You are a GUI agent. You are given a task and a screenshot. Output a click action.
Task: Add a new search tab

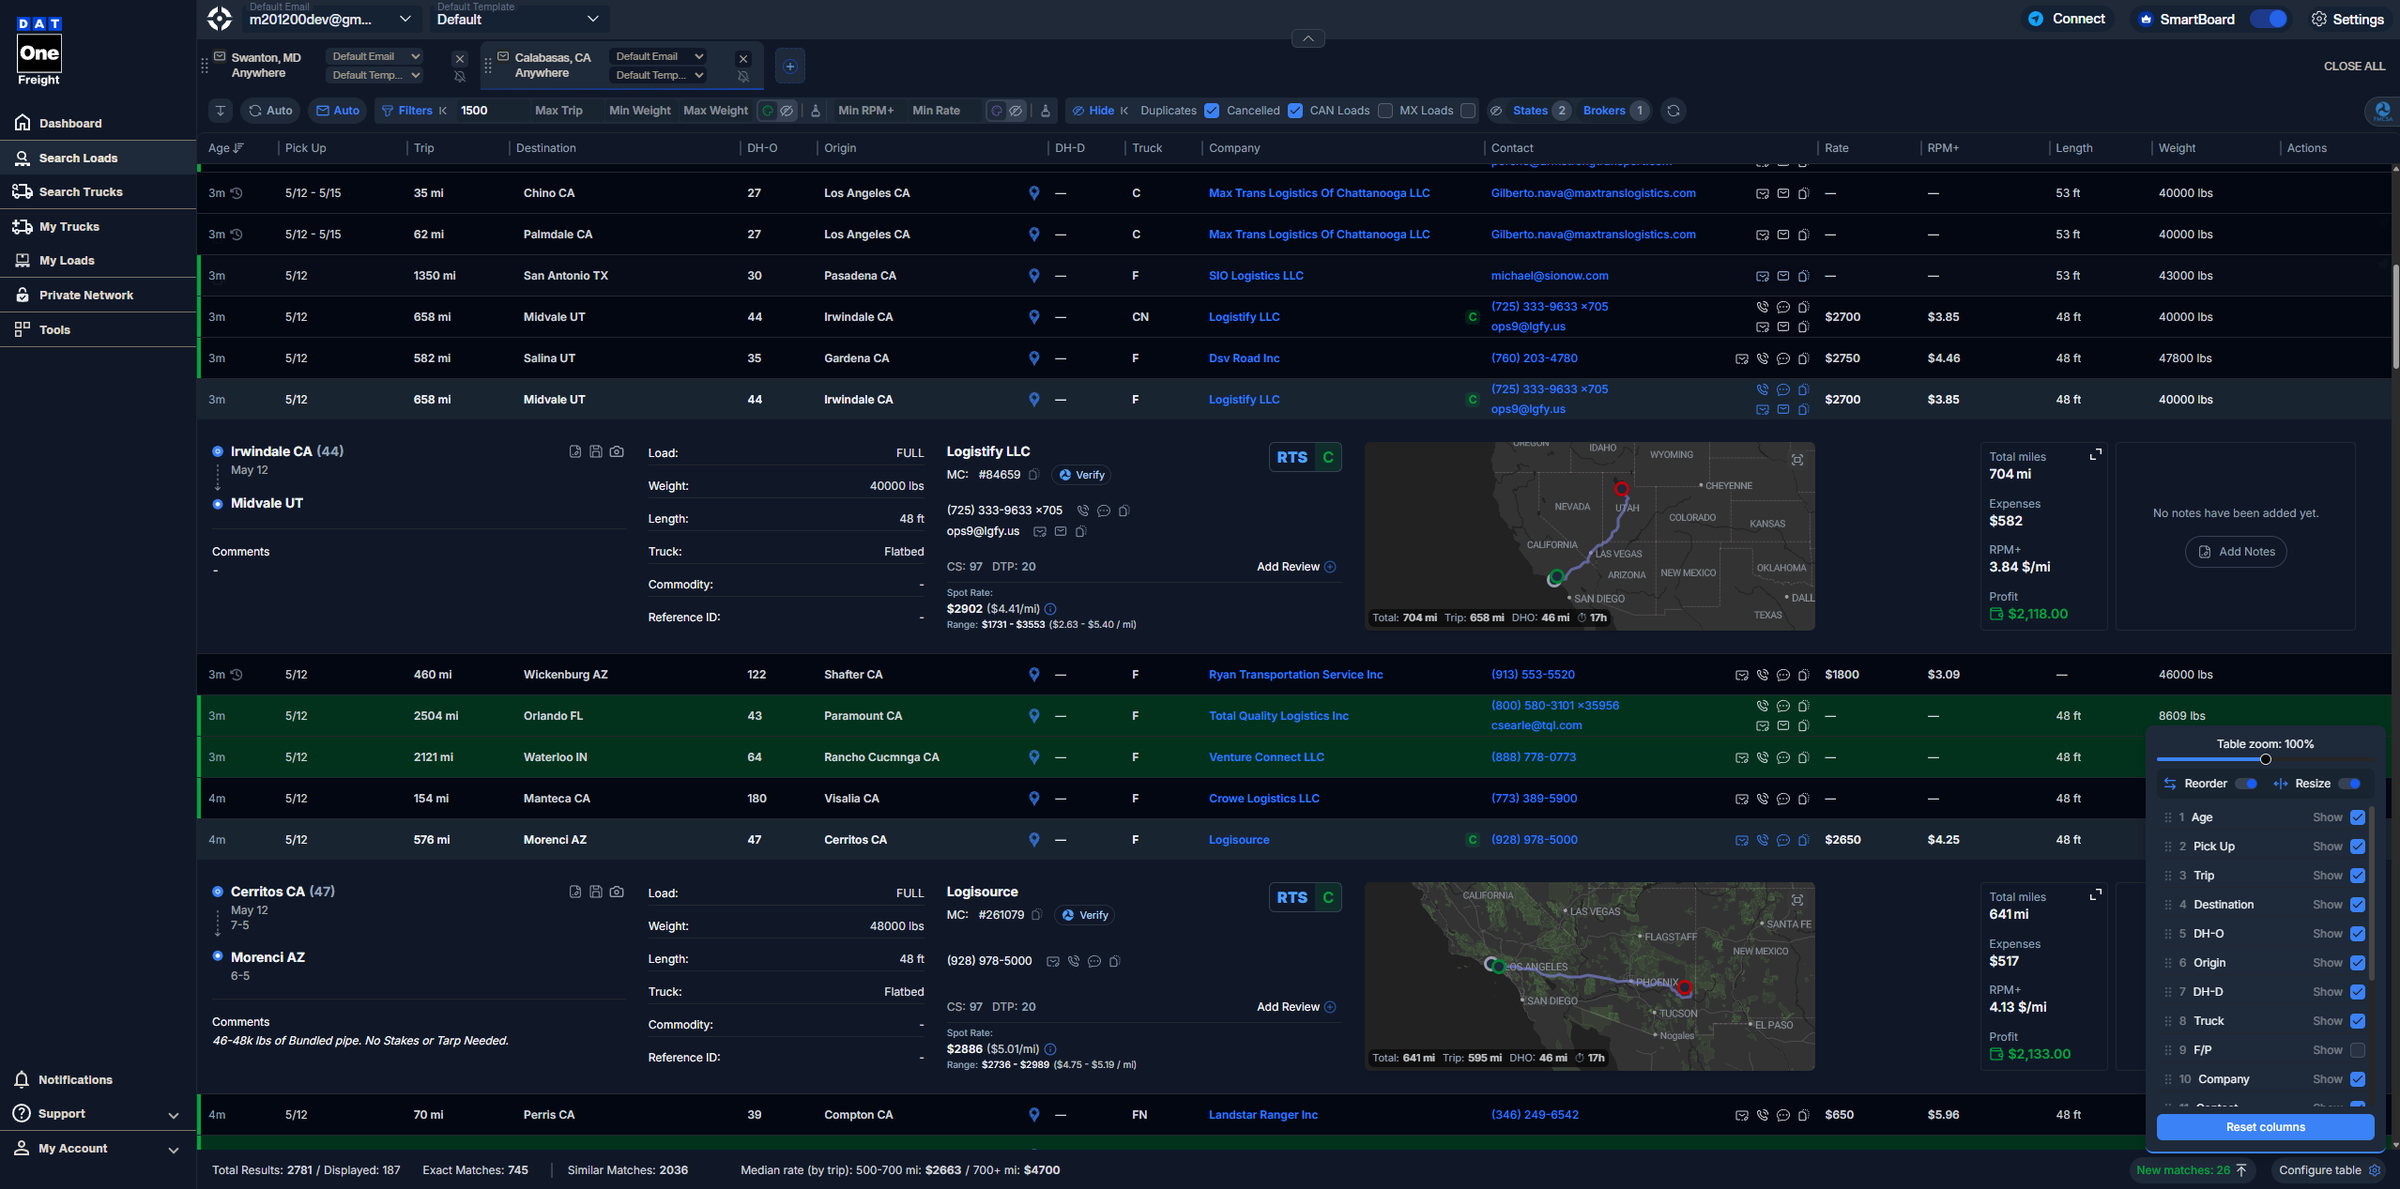790,66
